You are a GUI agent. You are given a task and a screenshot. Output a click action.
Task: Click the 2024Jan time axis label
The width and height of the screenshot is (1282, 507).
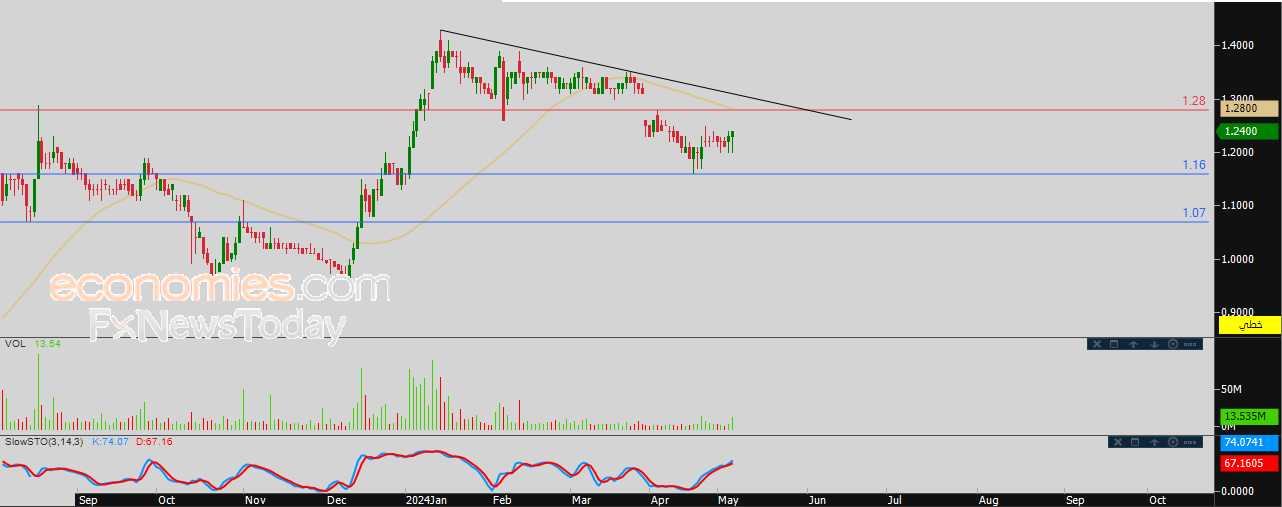(427, 499)
